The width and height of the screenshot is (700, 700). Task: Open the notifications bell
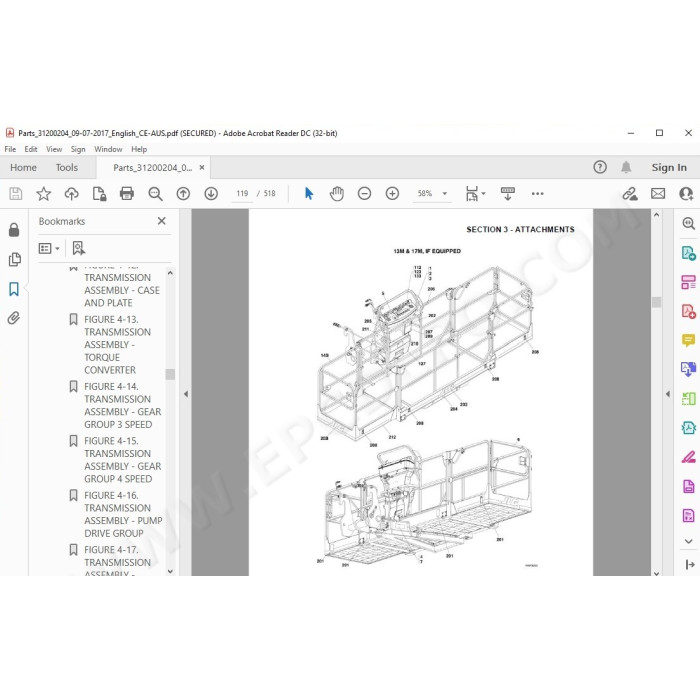[x=626, y=167]
